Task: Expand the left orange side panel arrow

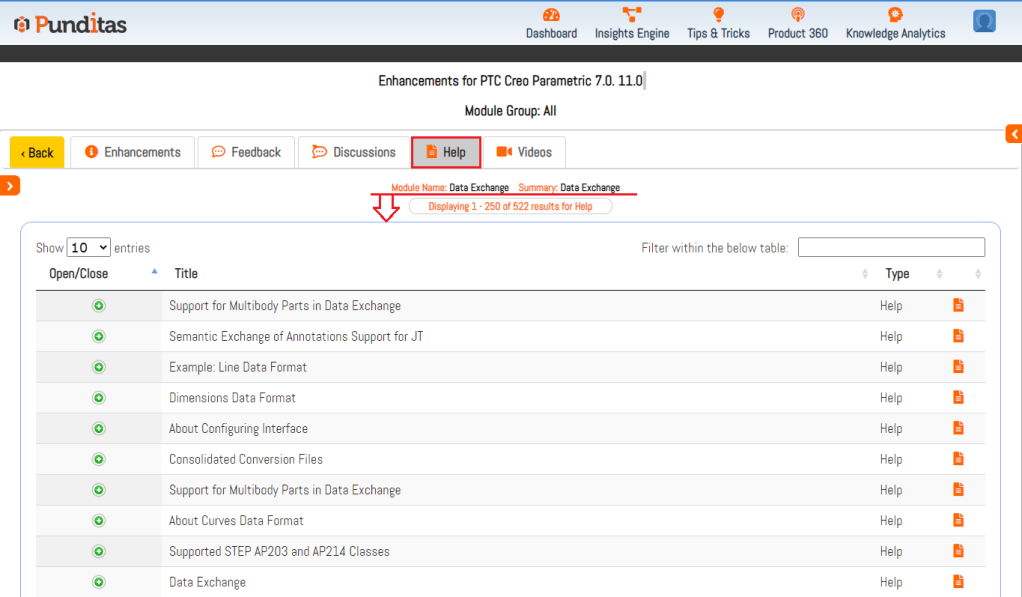Action: (10, 185)
